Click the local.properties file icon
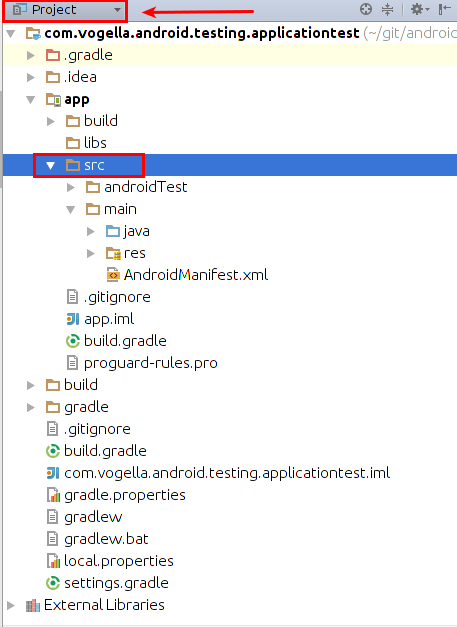The width and height of the screenshot is (457, 627). point(53,561)
